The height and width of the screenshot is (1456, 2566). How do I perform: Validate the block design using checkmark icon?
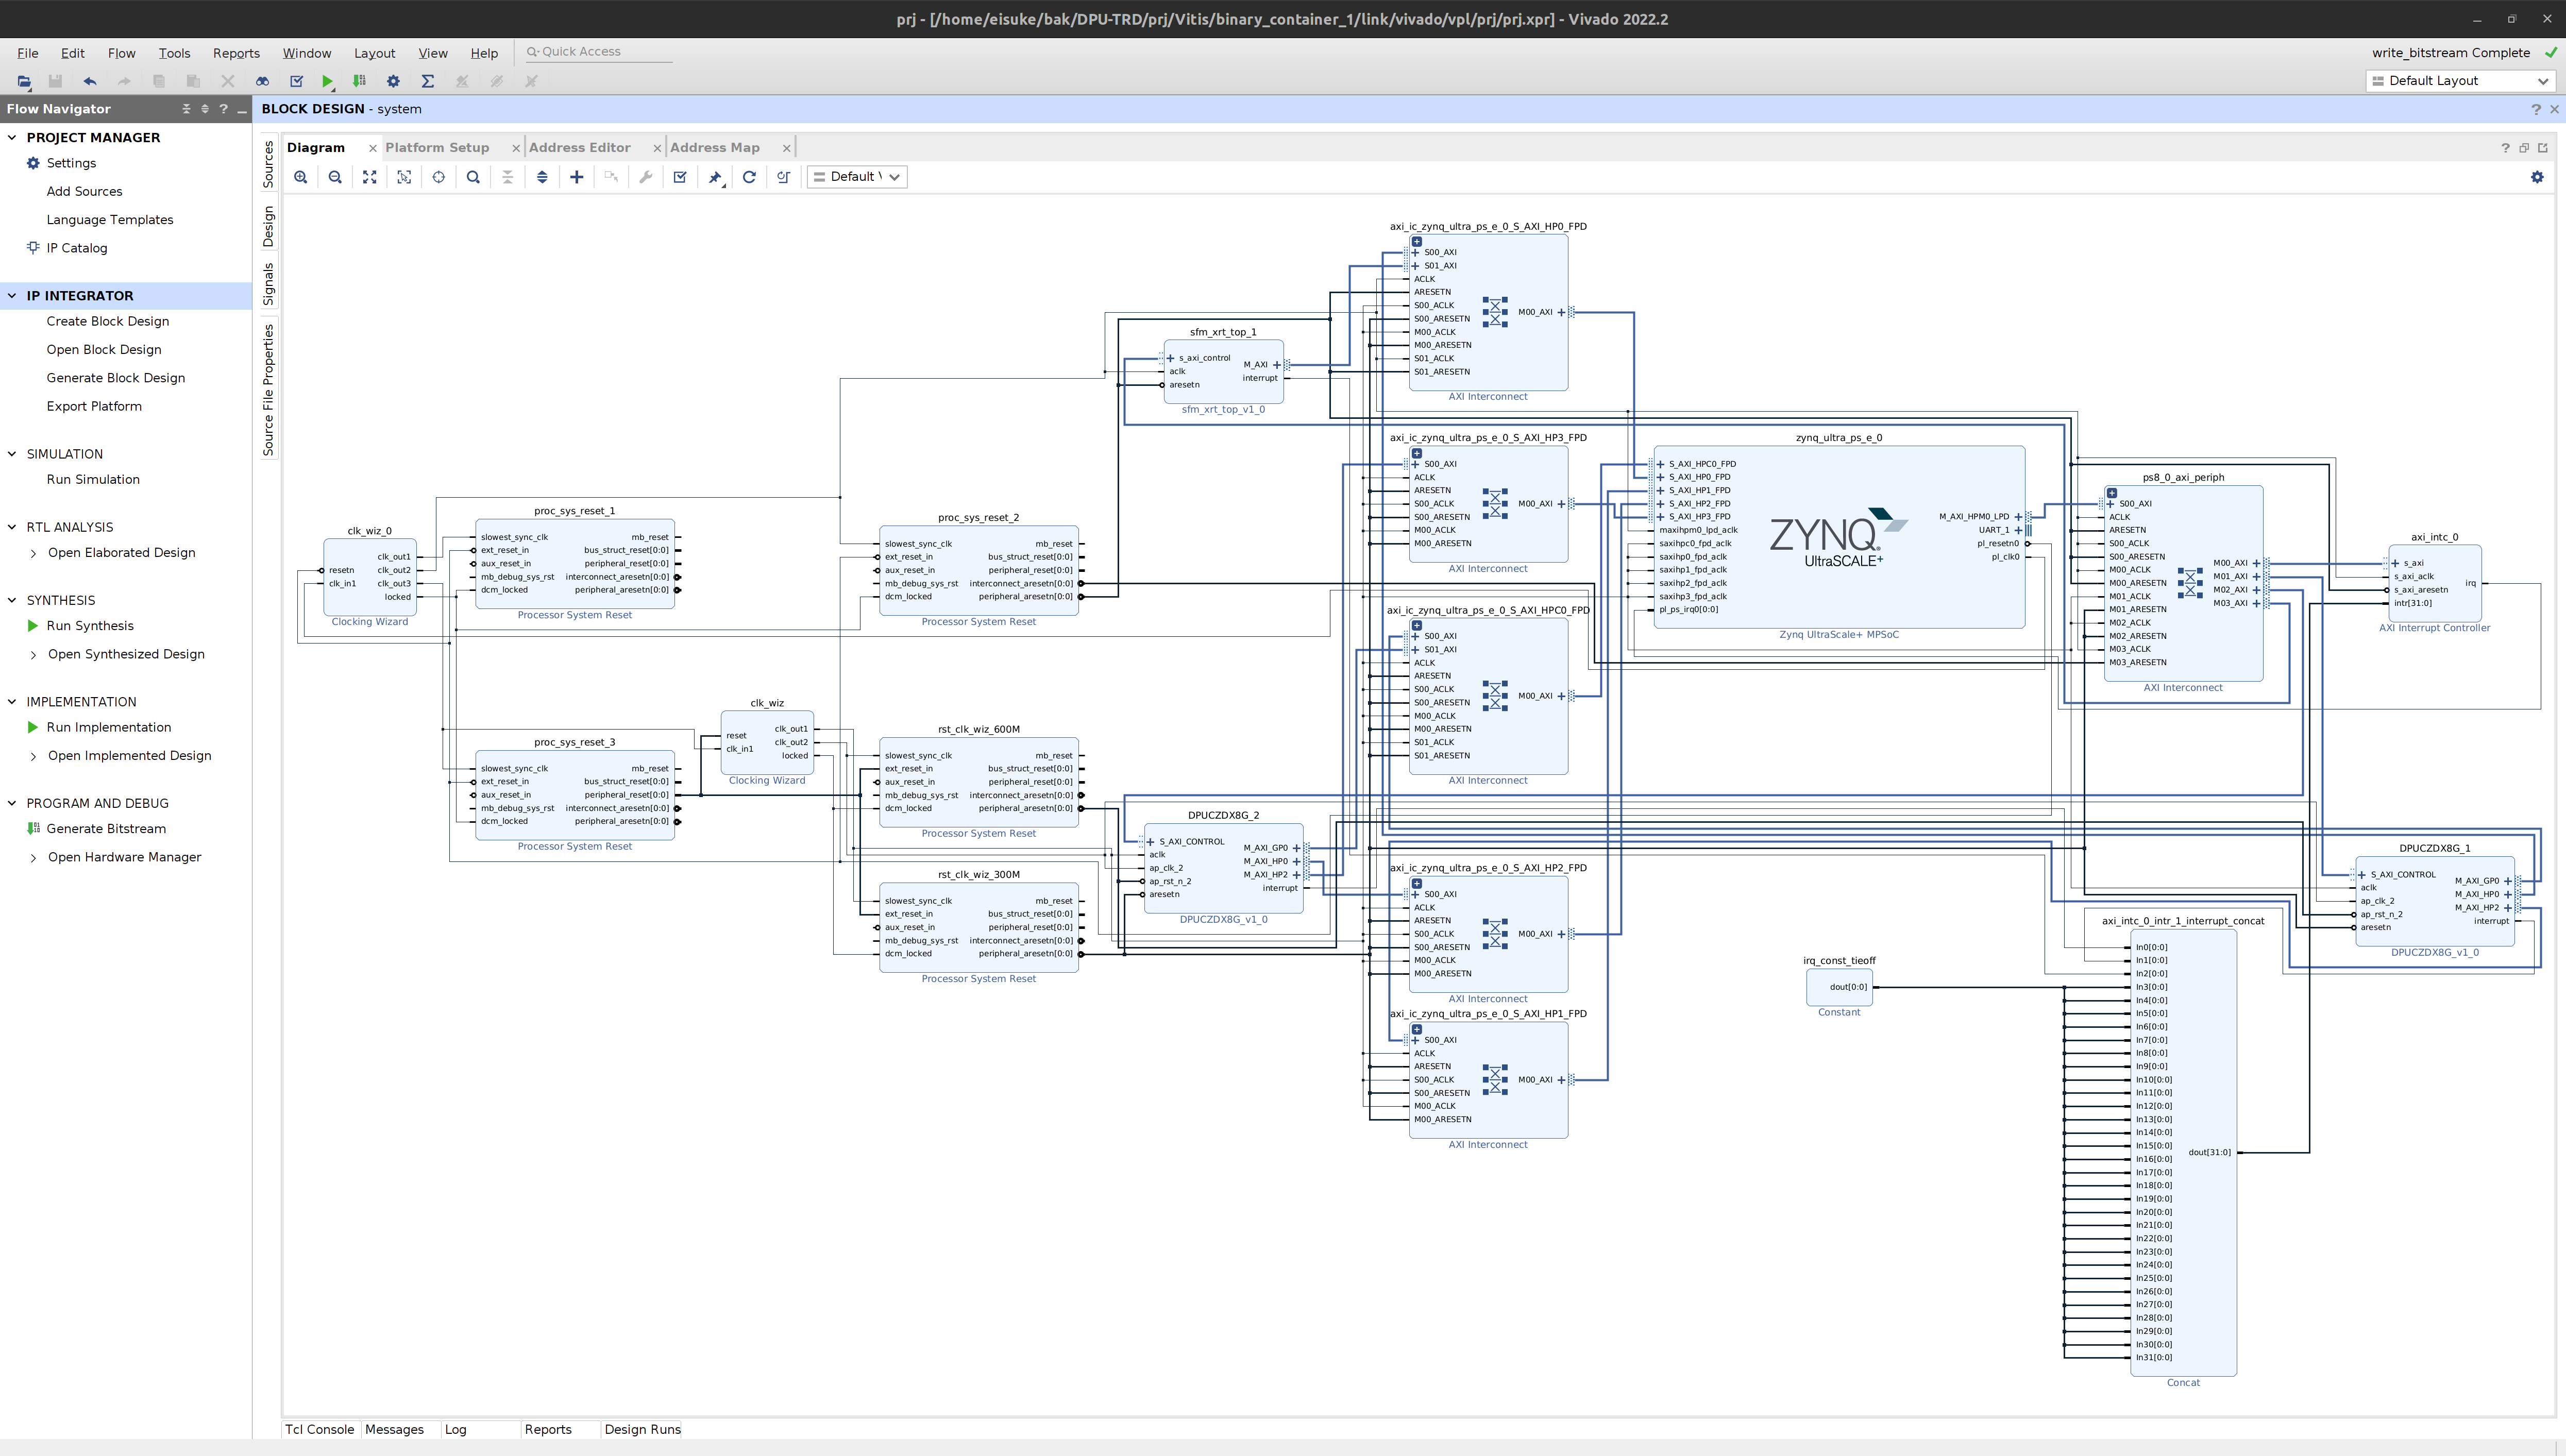pyautogui.click(x=680, y=177)
